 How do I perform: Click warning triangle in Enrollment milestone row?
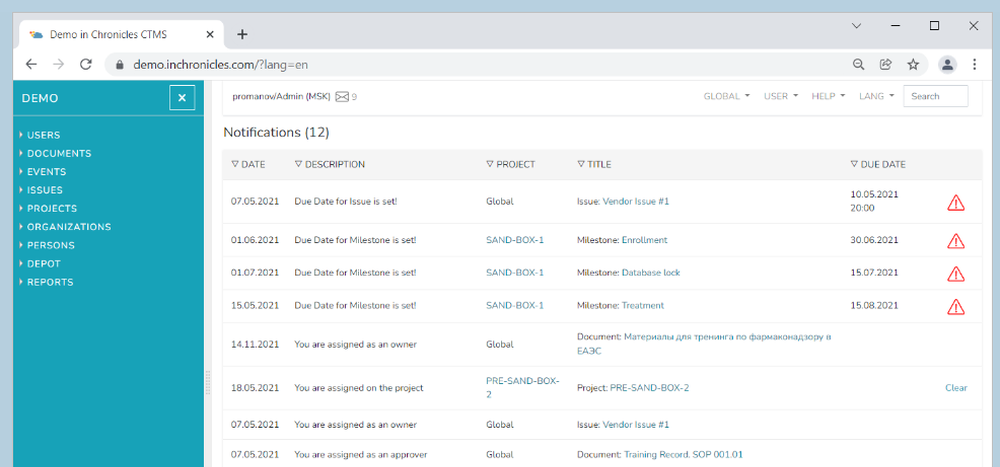coord(955,241)
